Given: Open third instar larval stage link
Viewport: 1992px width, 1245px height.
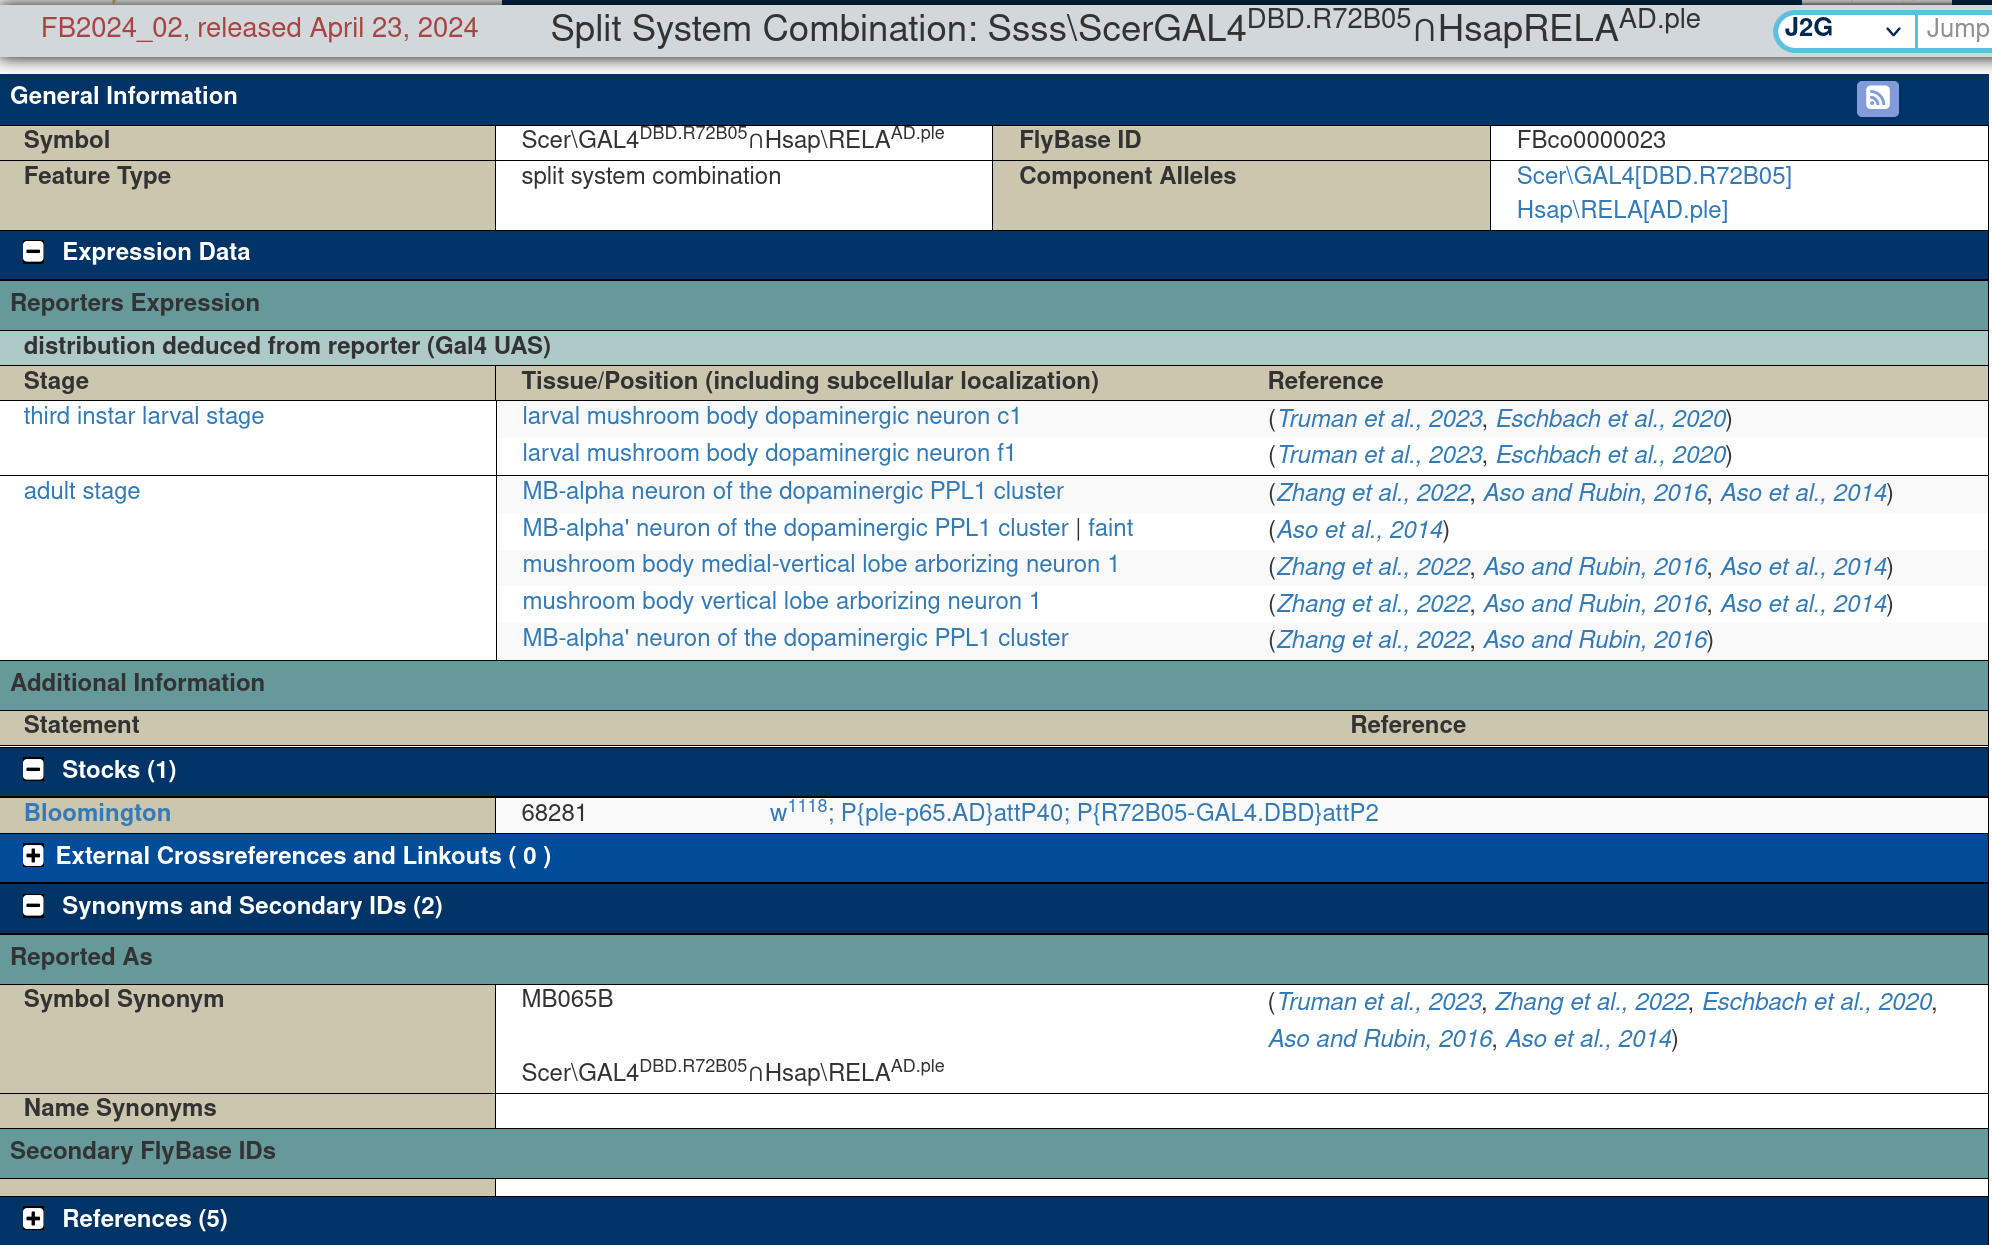Looking at the screenshot, I should 144,416.
